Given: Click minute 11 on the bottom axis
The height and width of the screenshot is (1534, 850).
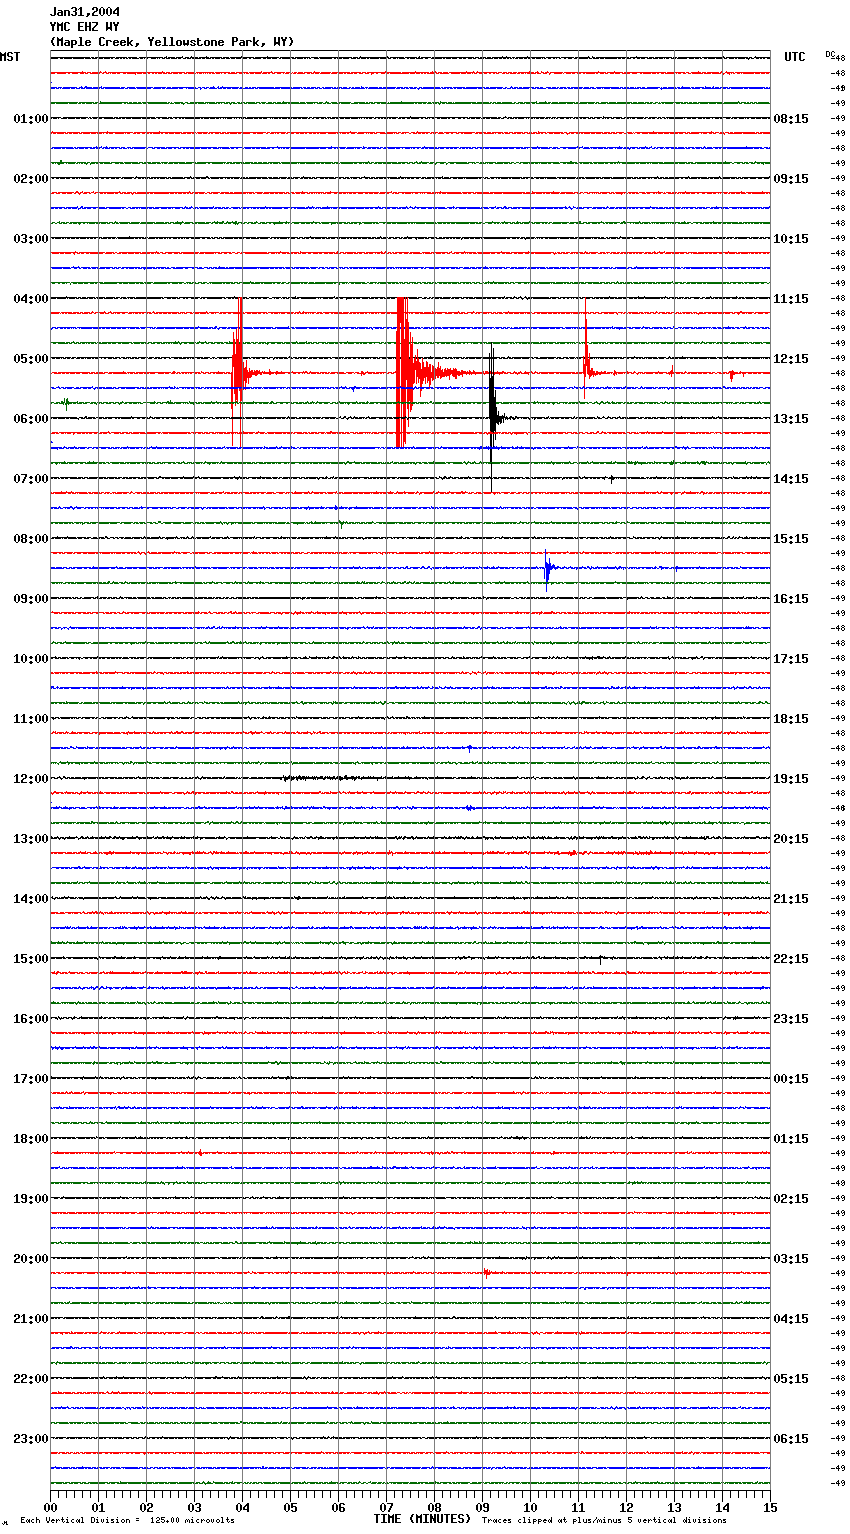Looking at the screenshot, I should tap(578, 1507).
